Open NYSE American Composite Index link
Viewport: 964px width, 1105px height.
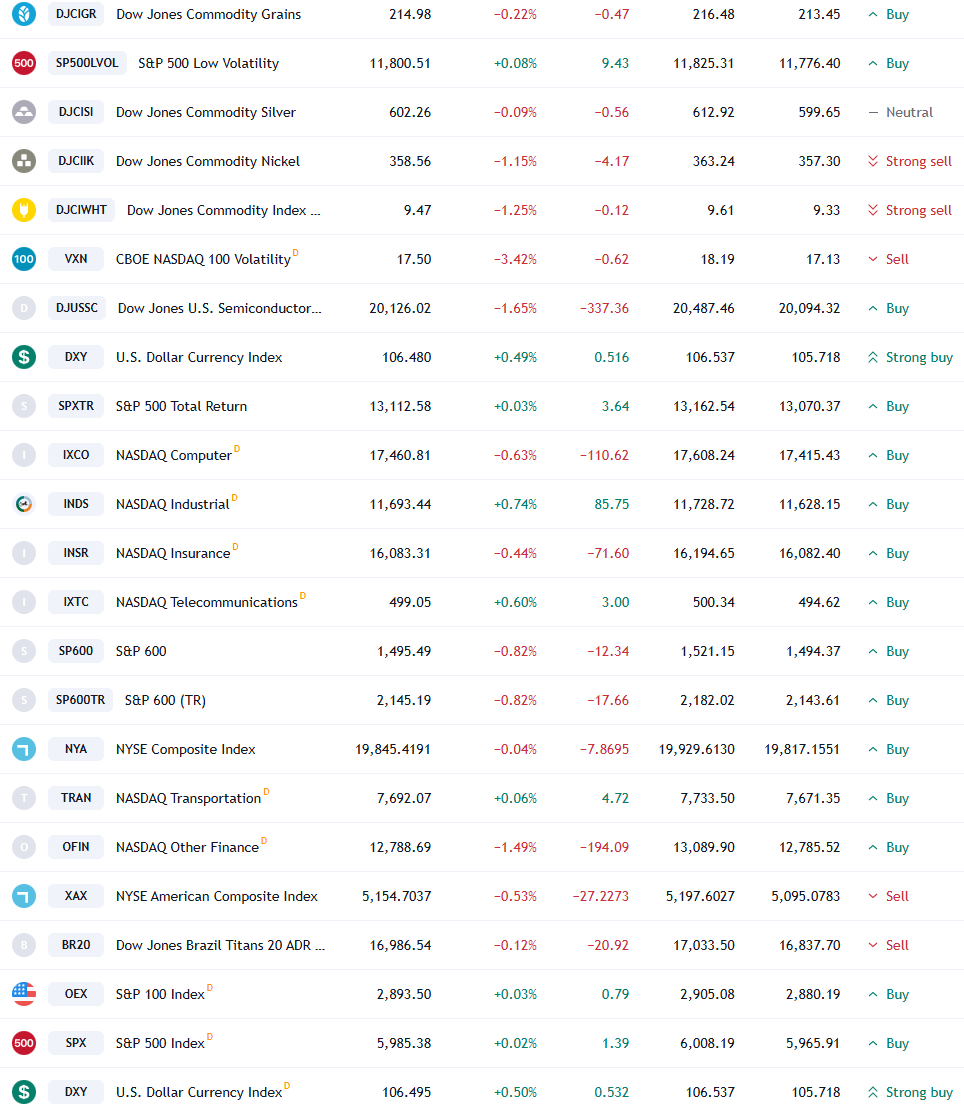click(216, 896)
